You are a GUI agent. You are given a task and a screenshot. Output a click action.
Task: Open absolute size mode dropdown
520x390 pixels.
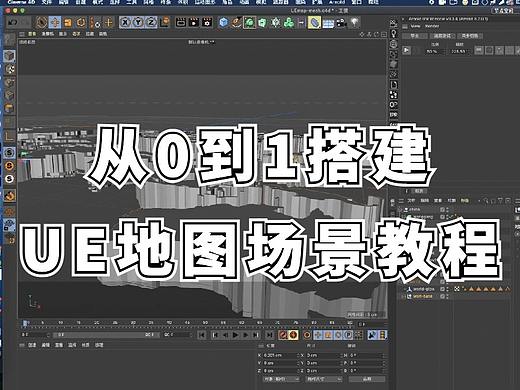tap(324, 379)
